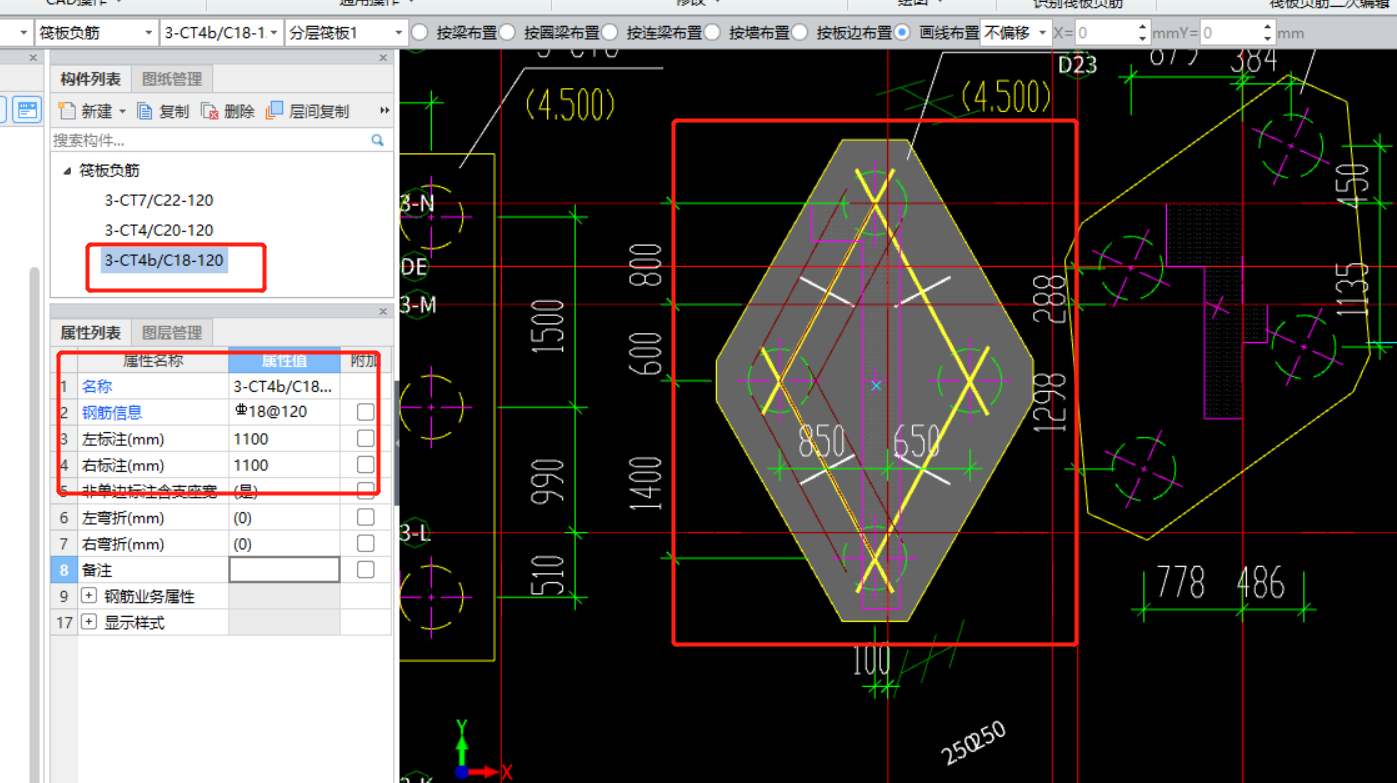Select 按连梁布置 radio option

[610, 33]
